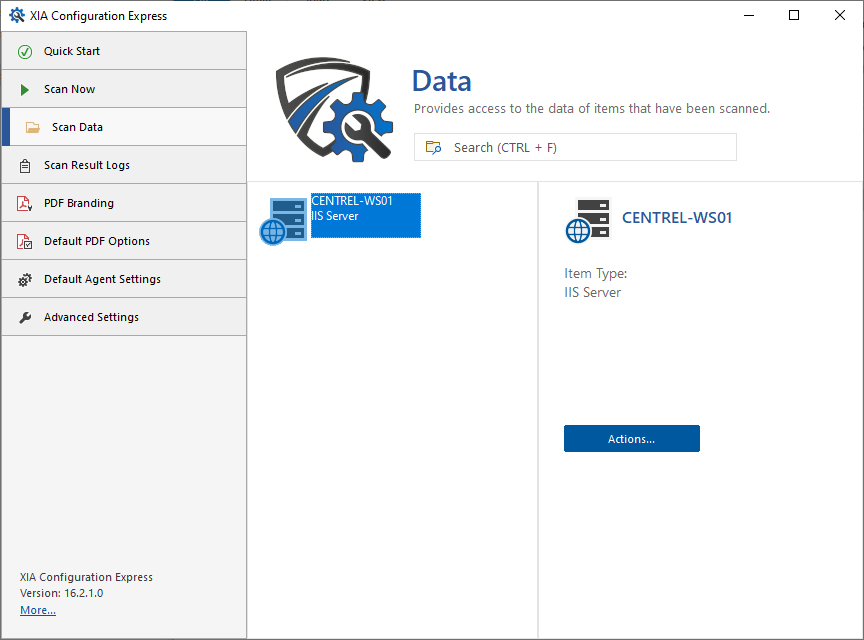Click the 'Version: 16.2.1.0' text

62,593
